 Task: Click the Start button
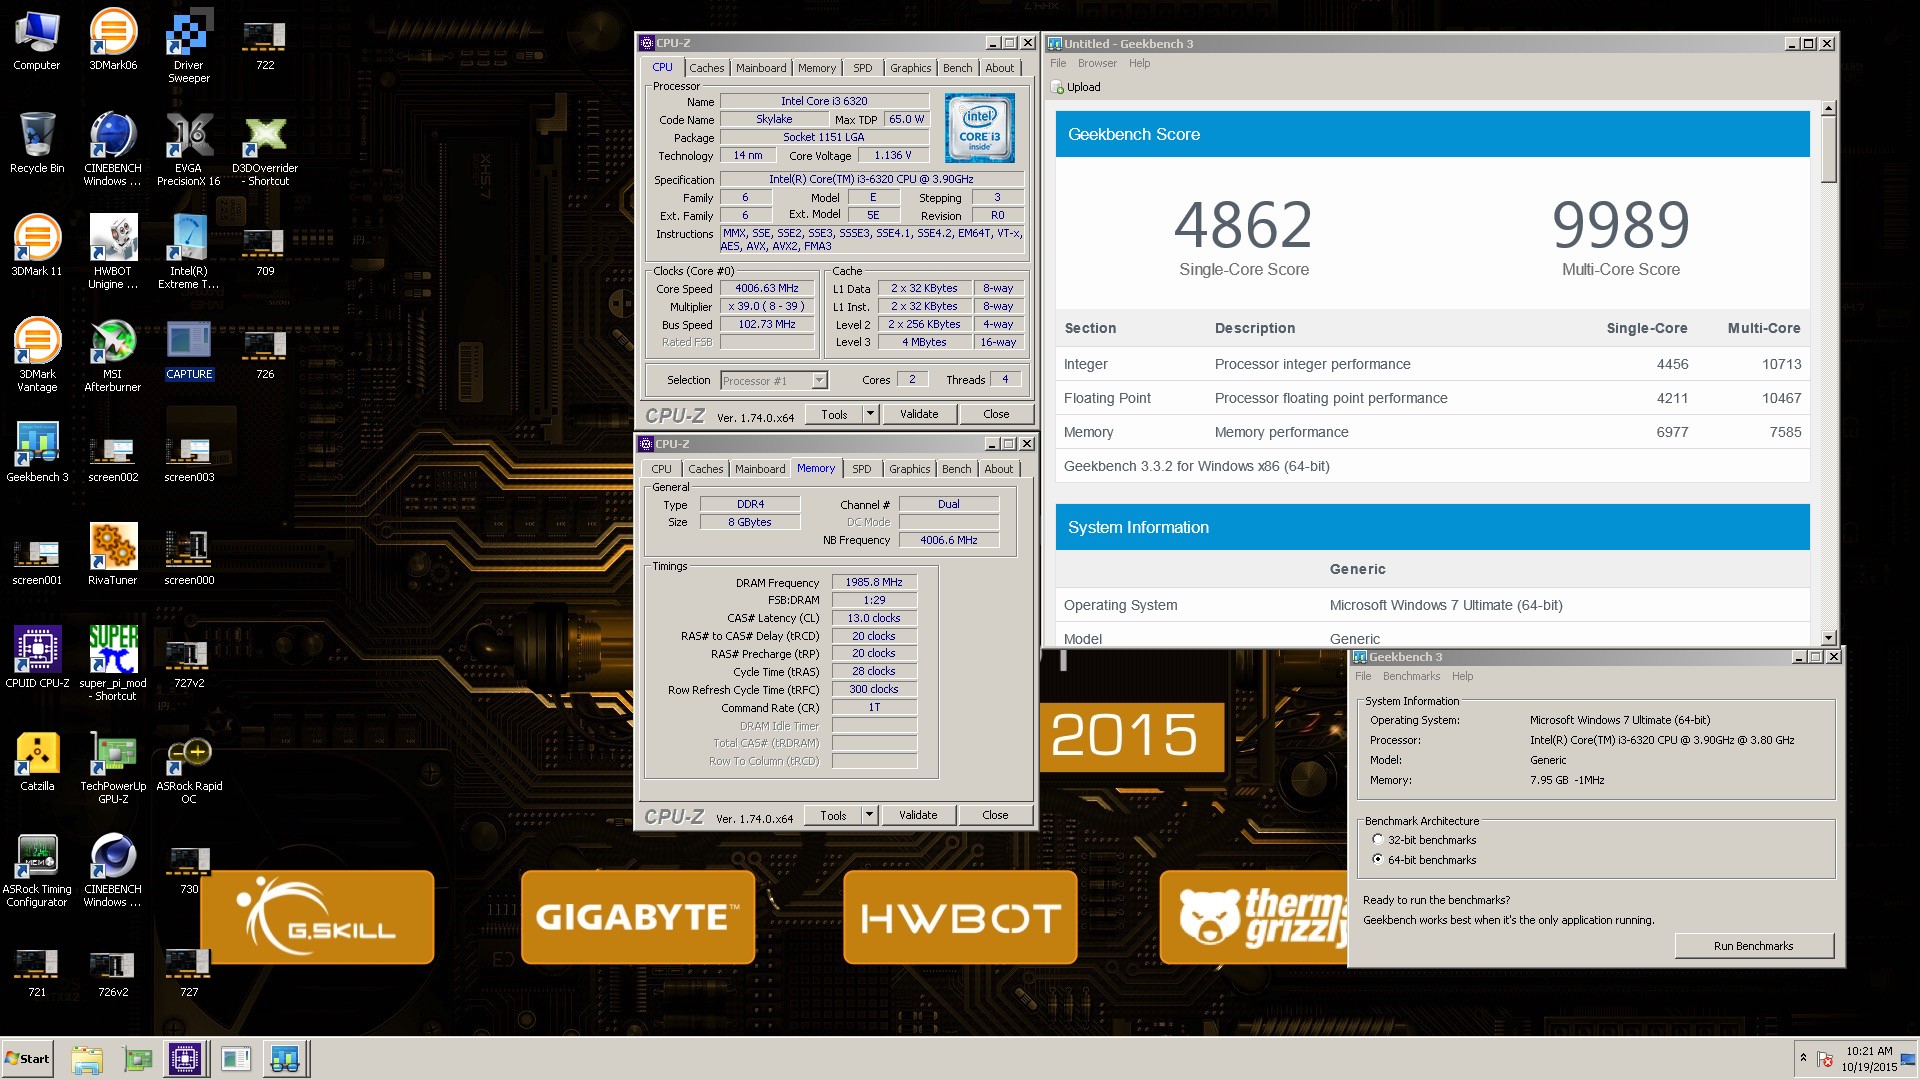click(27, 1059)
